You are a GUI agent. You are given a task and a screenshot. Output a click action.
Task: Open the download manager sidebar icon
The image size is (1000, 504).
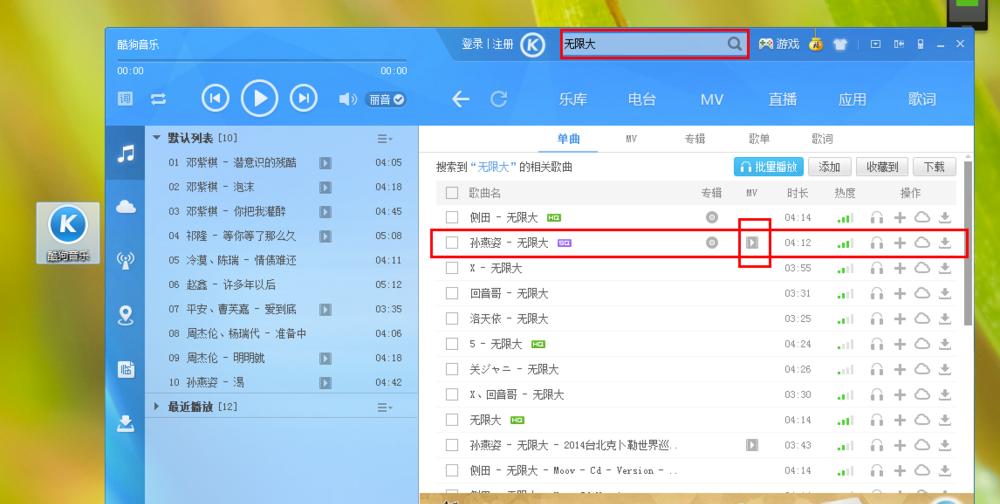coord(126,424)
